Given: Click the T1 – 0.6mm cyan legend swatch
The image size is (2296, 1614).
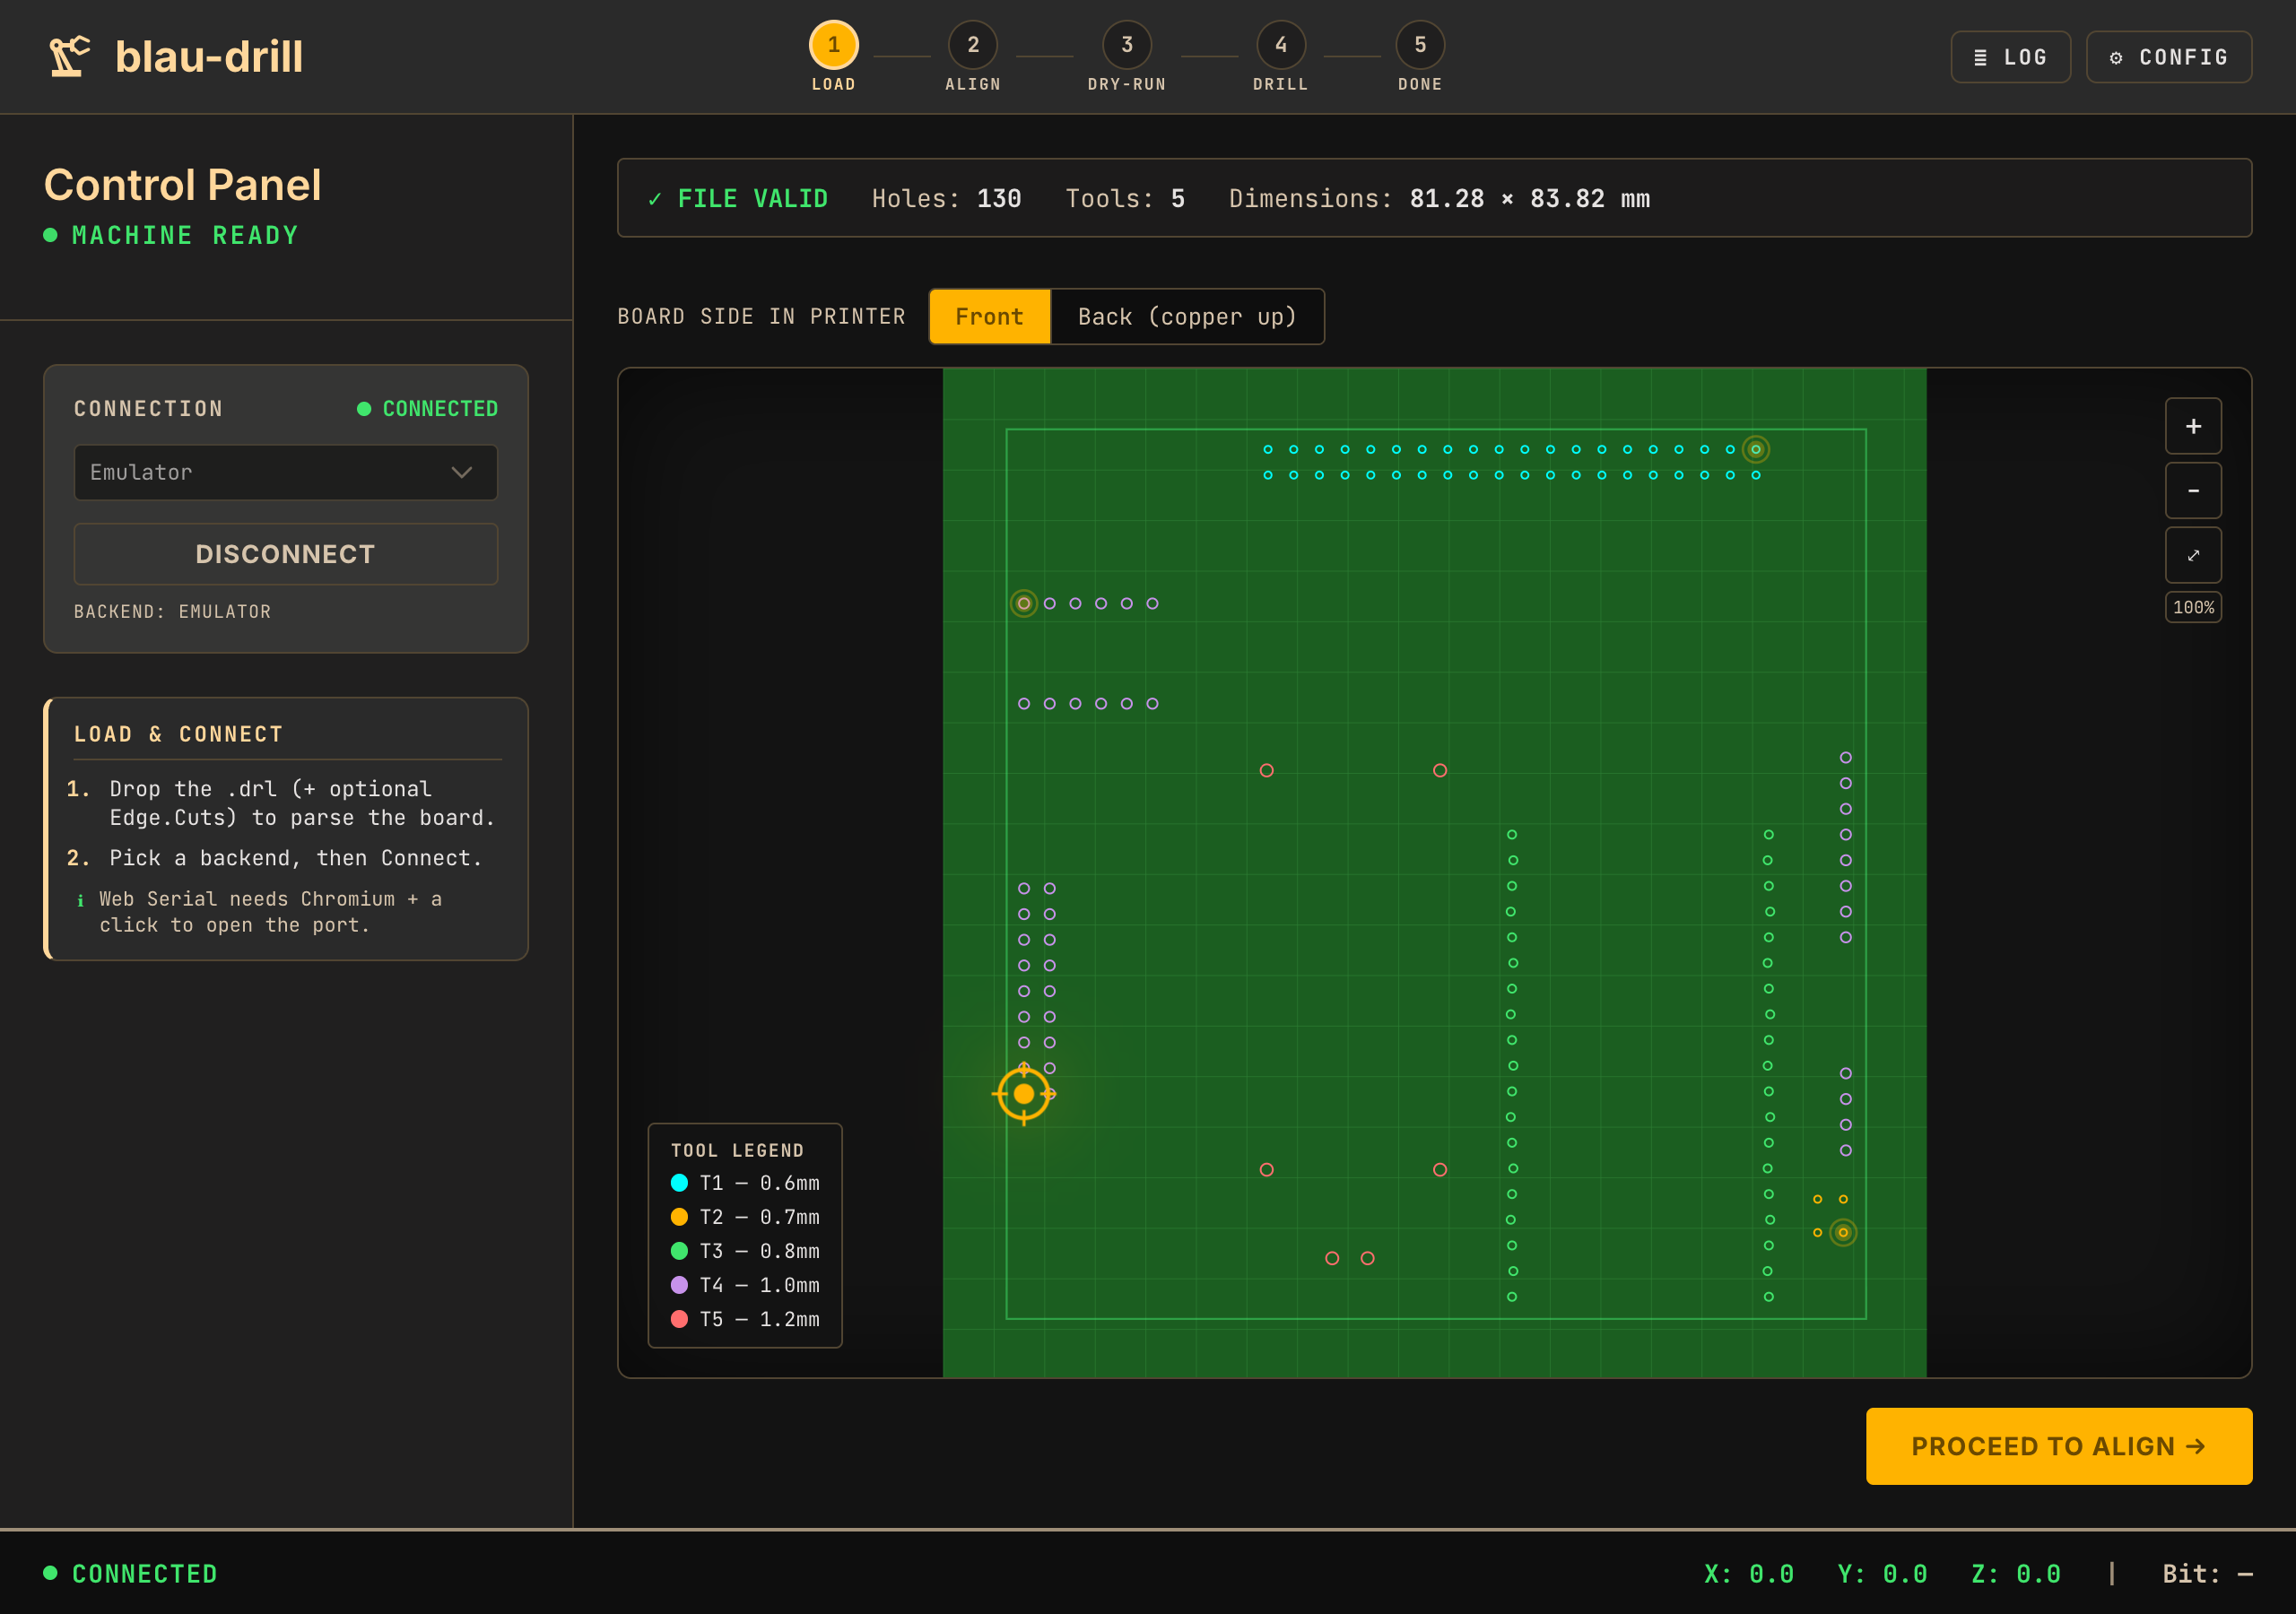Looking at the screenshot, I should (679, 1183).
